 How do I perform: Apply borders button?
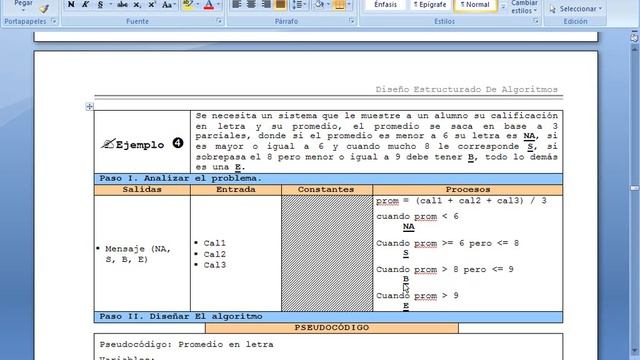pos(339,4)
